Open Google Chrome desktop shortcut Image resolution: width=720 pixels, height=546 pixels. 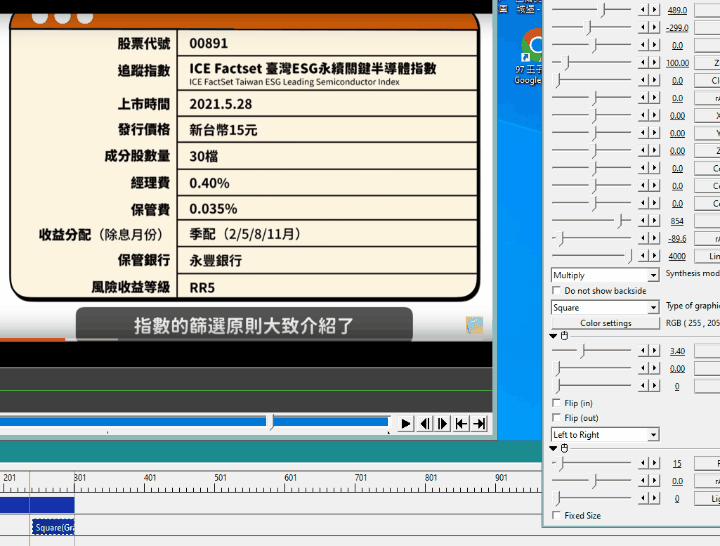pos(531,57)
